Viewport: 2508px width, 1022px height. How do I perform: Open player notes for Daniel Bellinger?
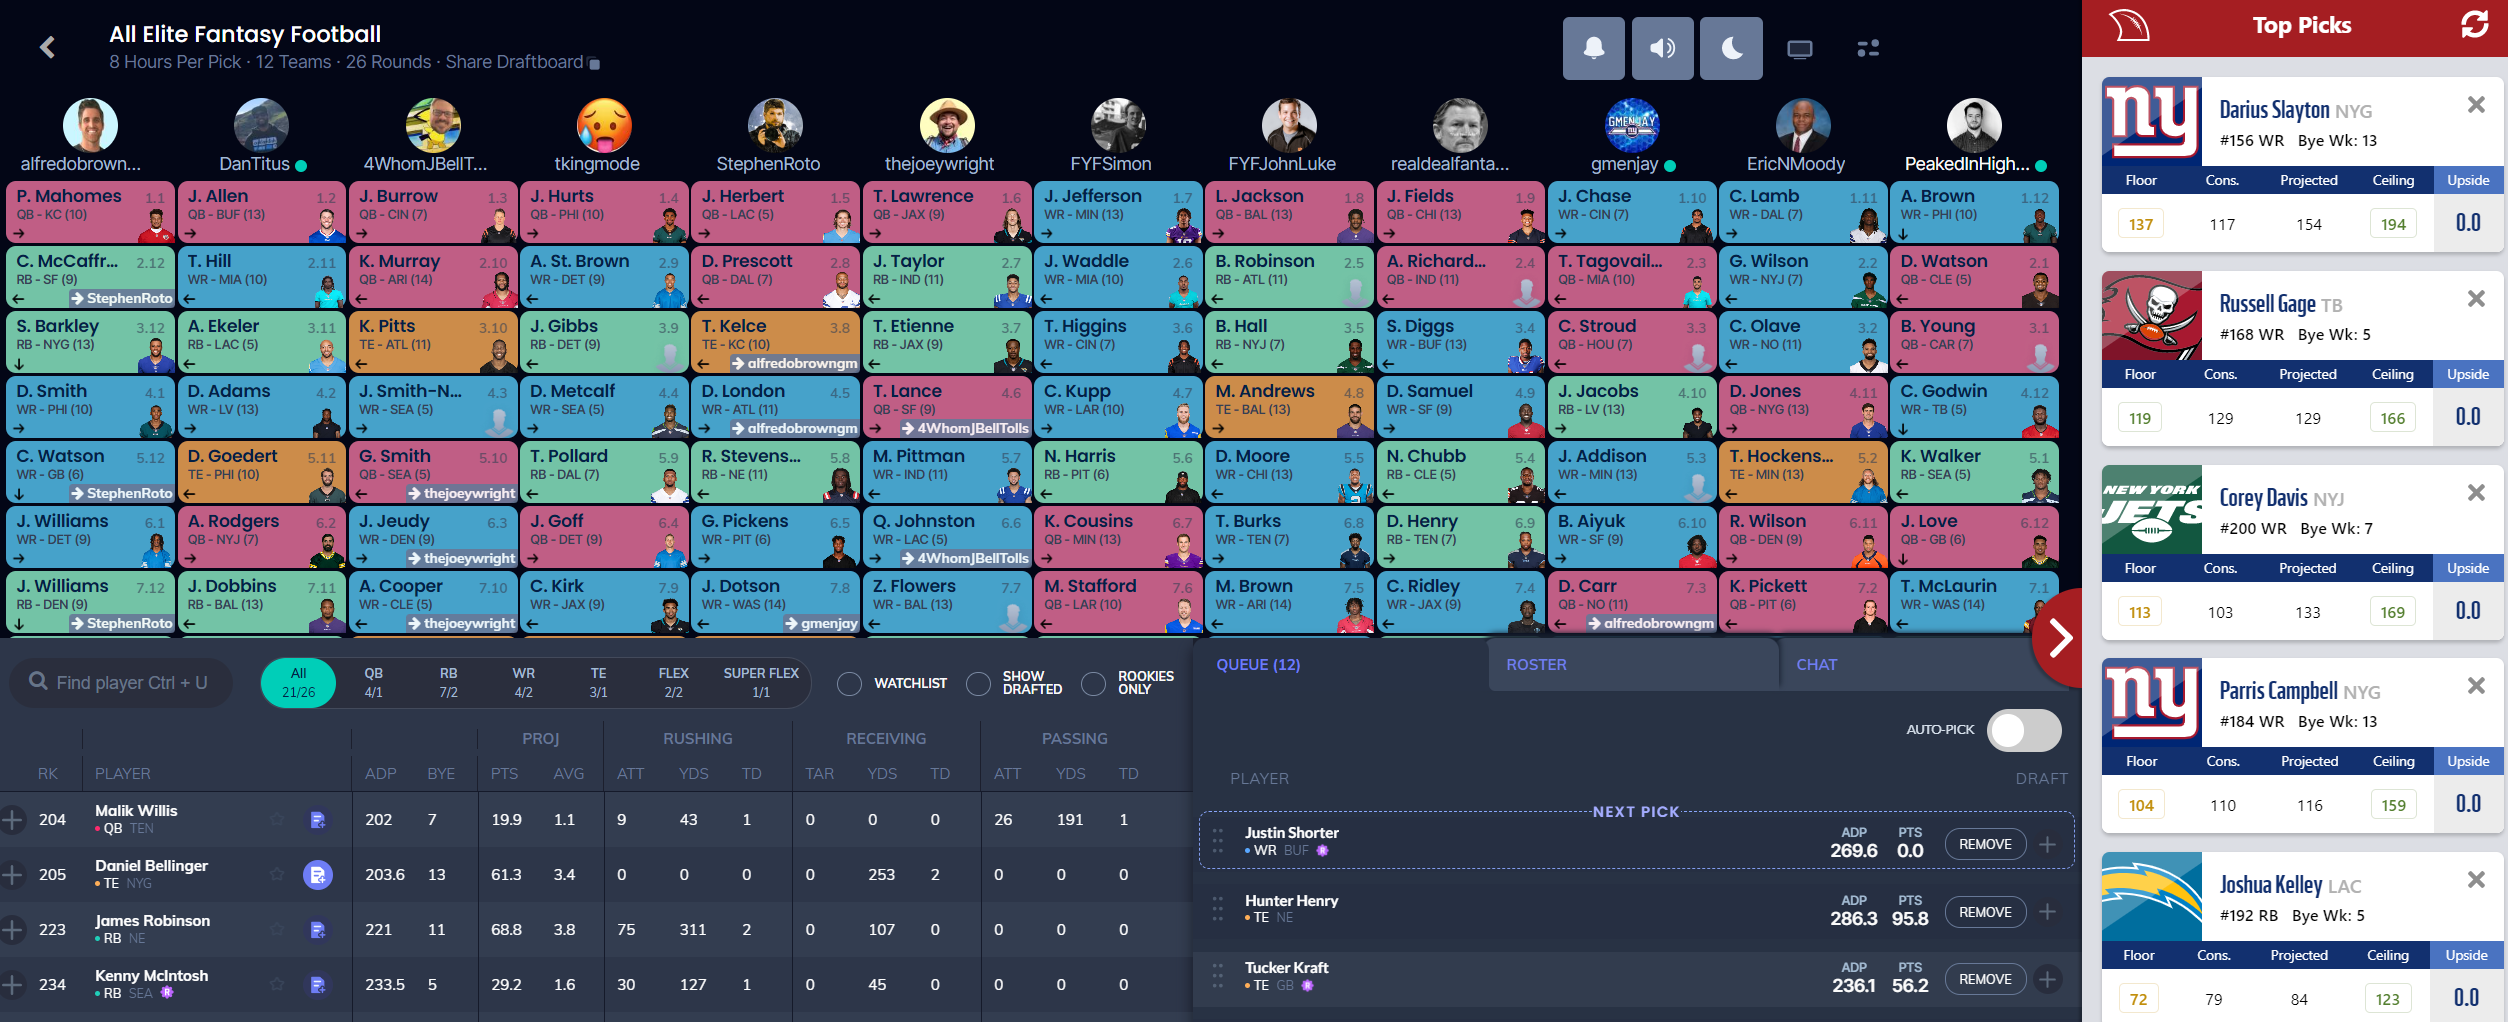point(317,875)
